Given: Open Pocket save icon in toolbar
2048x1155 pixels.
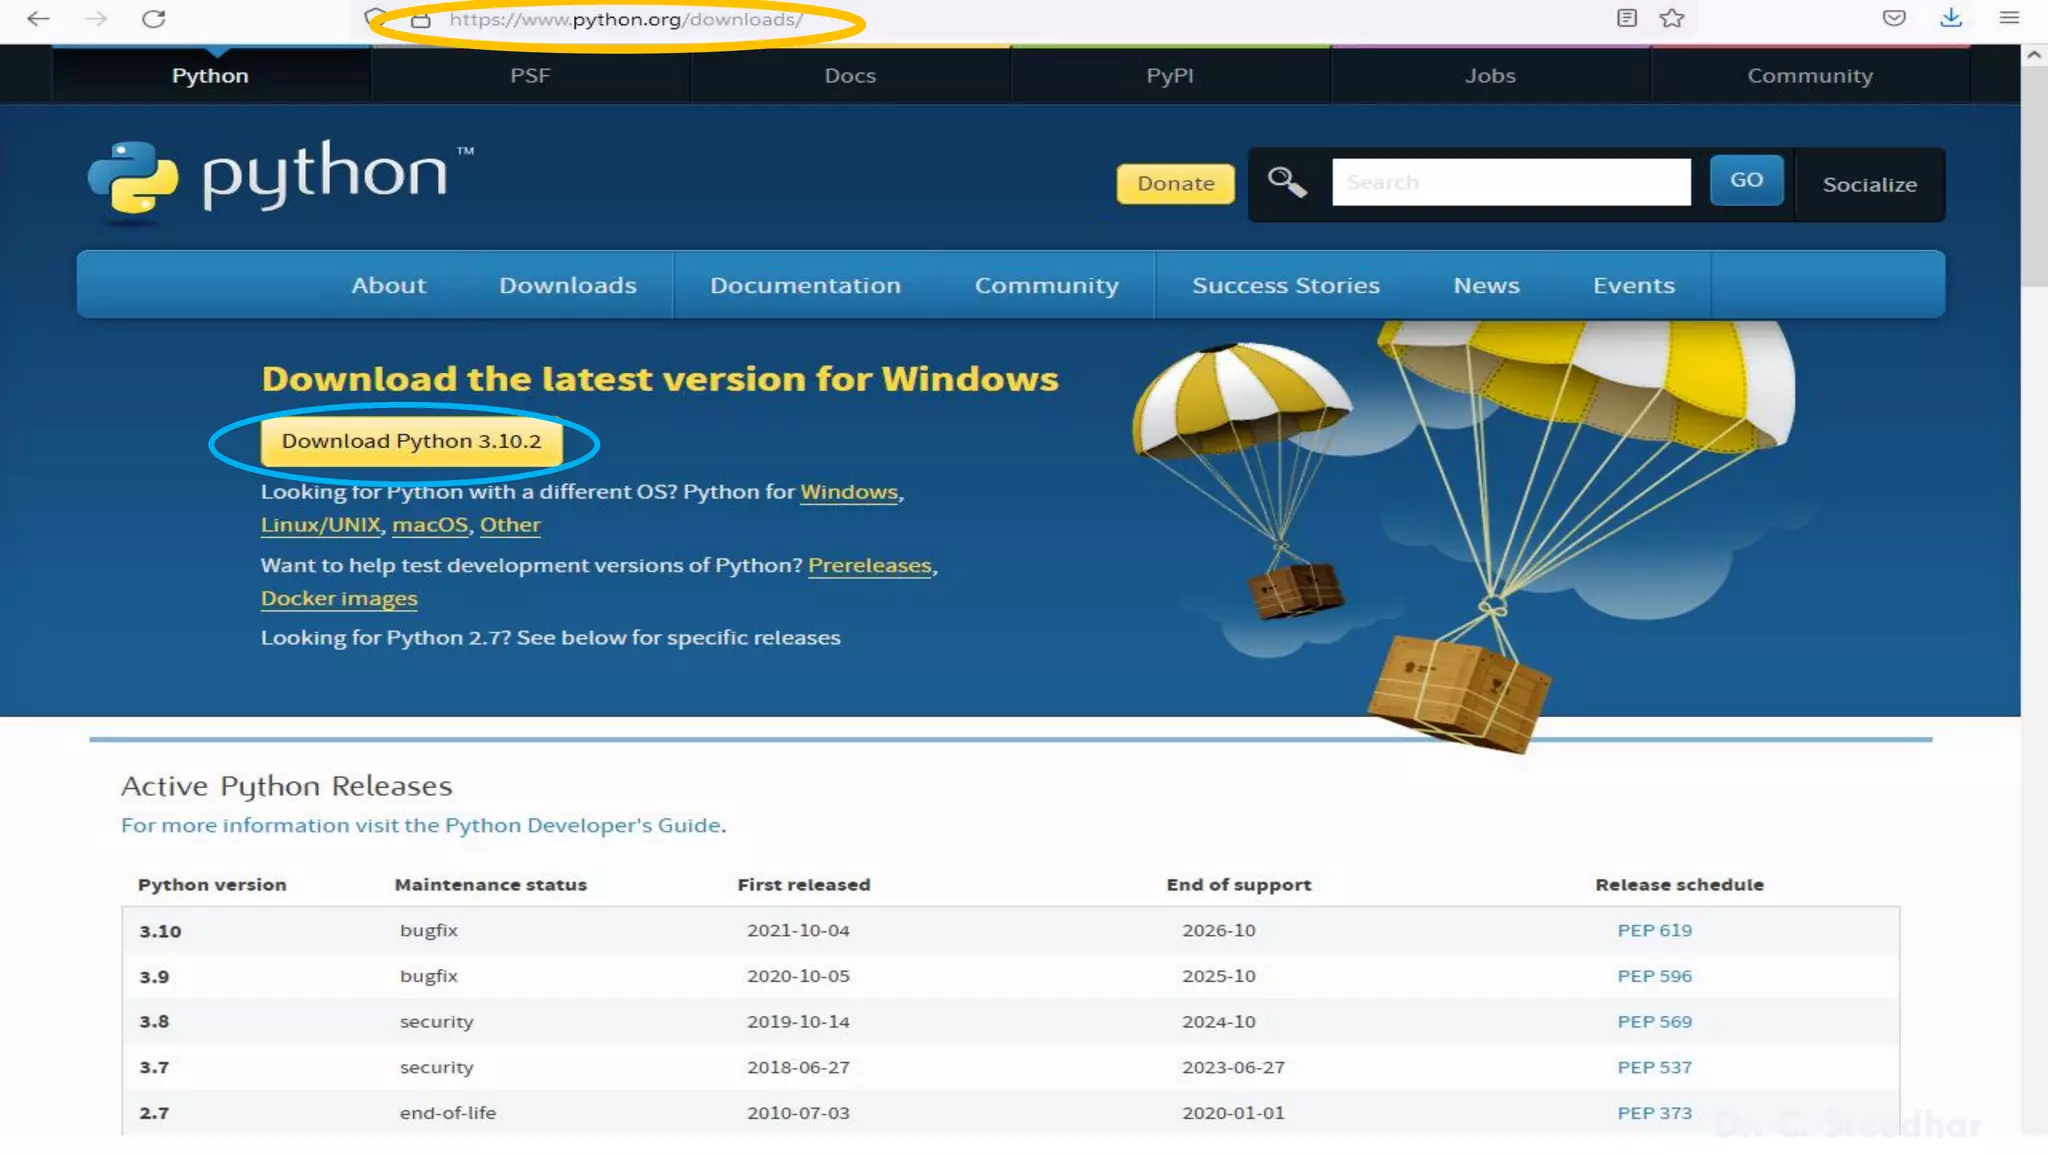Looking at the screenshot, I should (1894, 18).
